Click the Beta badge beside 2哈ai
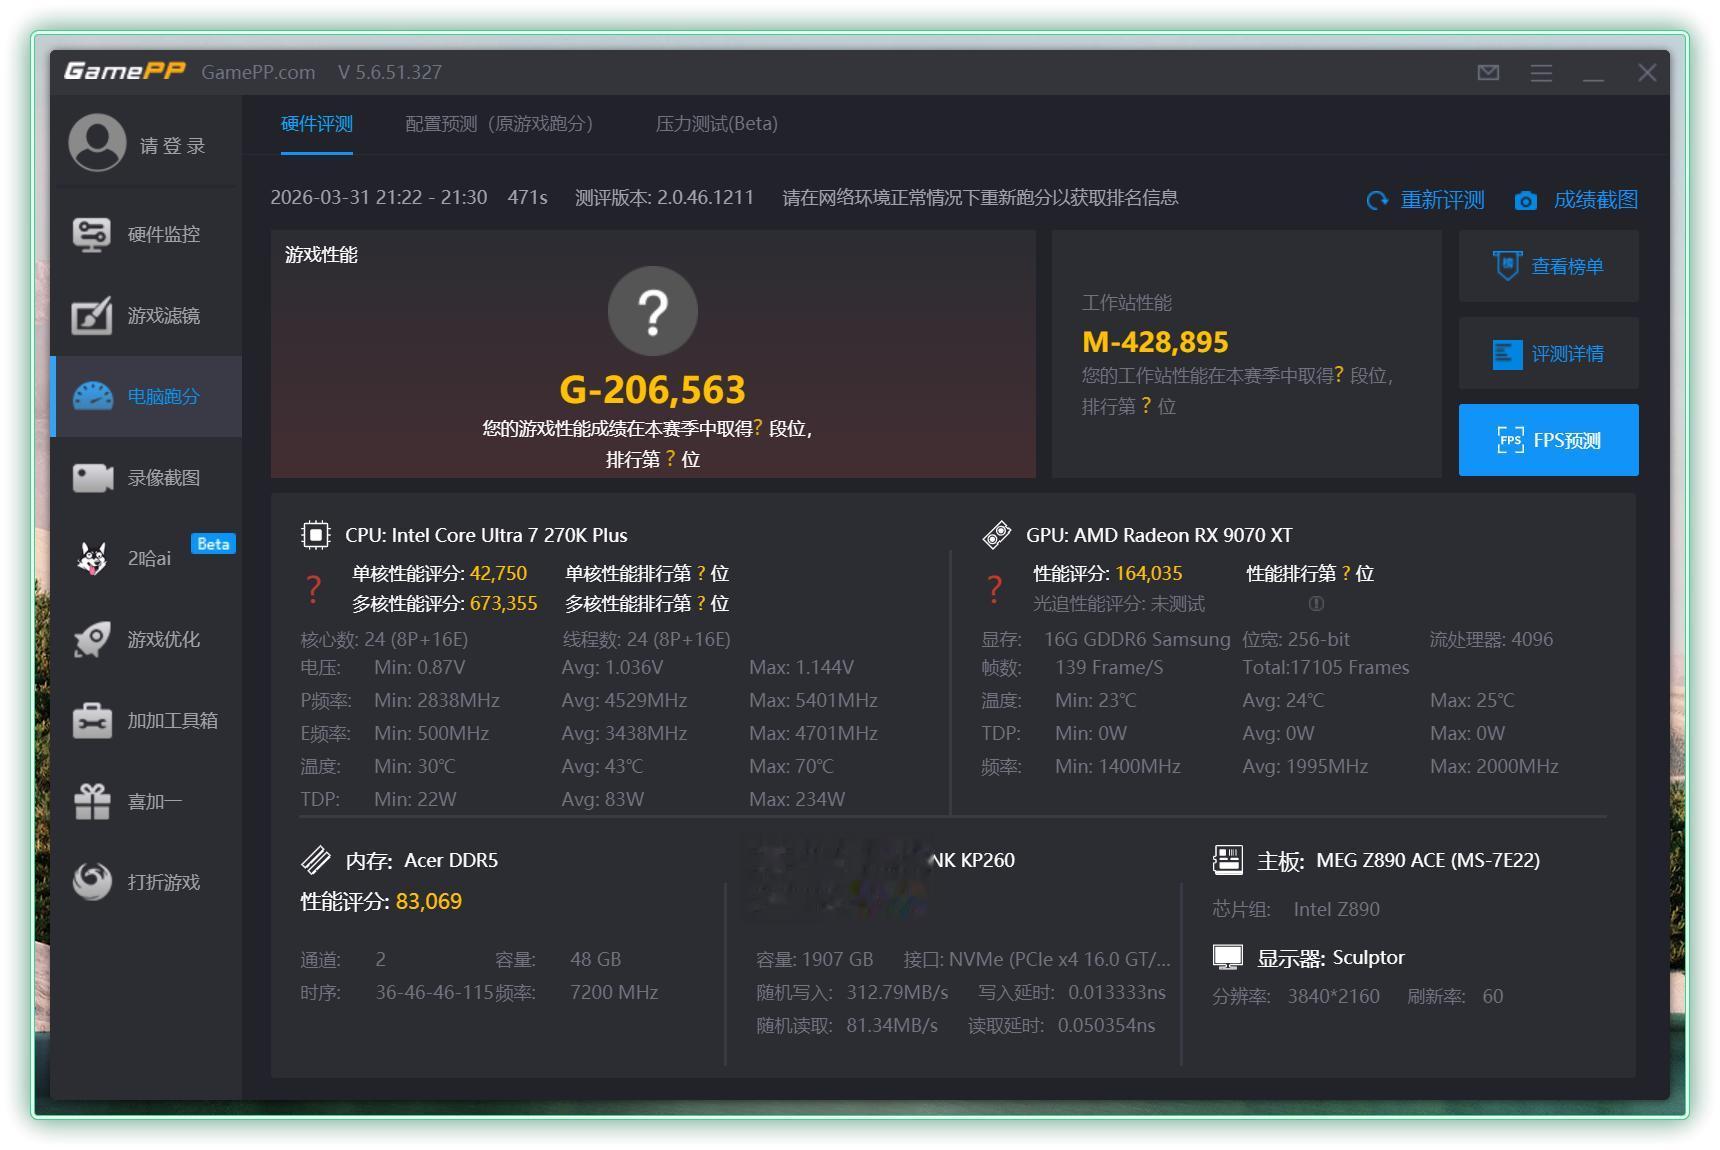The width and height of the screenshot is (1720, 1150). pyautogui.click(x=213, y=544)
